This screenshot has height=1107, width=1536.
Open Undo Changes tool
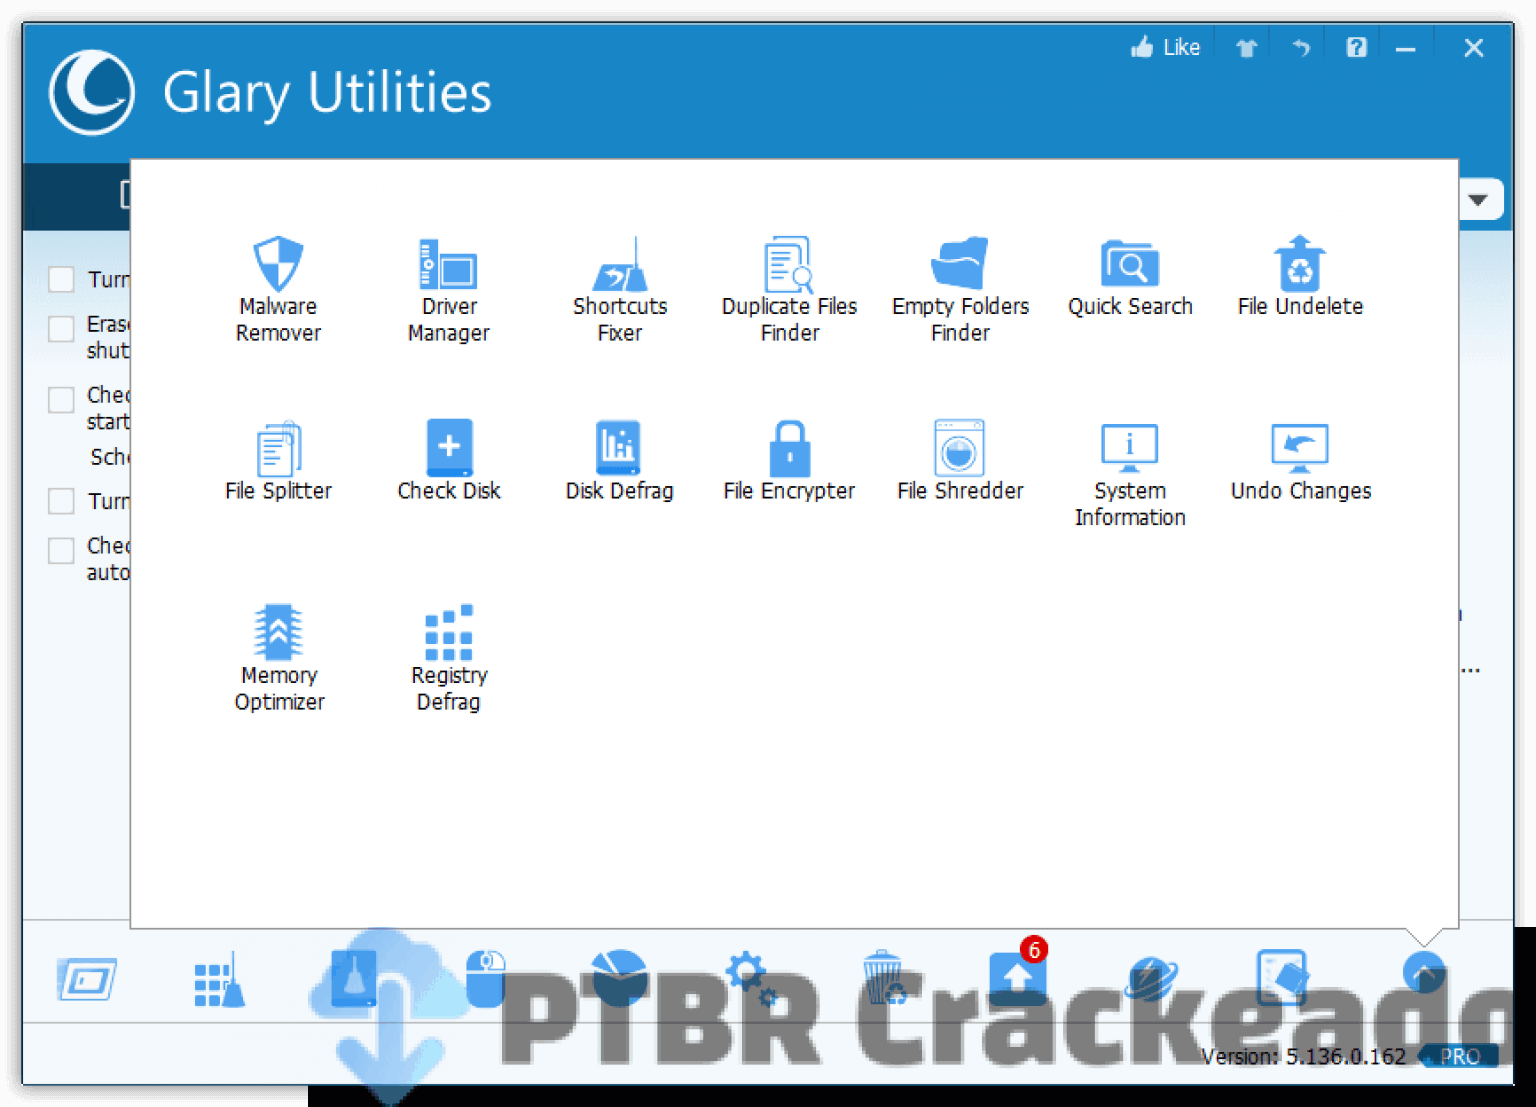1300,462
